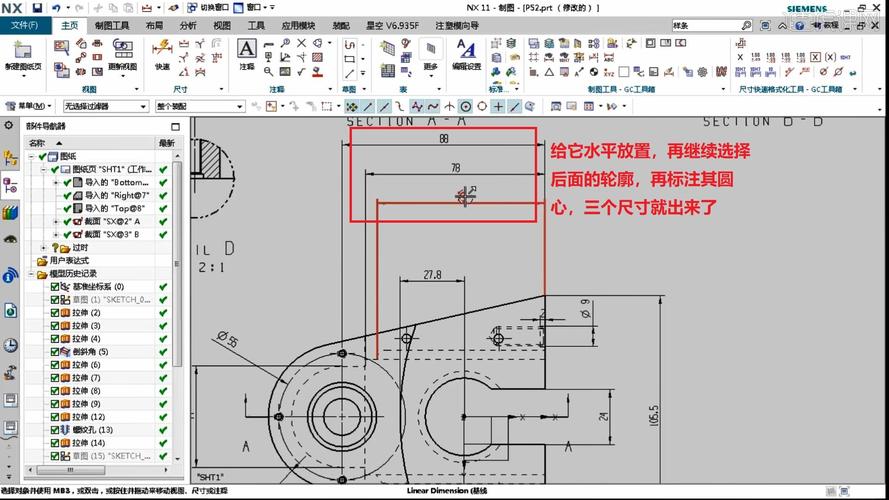Viewport: 889px width, 500px height.
Task: Toggle checkbox for 拉伸 (14)
Action: click(55, 443)
